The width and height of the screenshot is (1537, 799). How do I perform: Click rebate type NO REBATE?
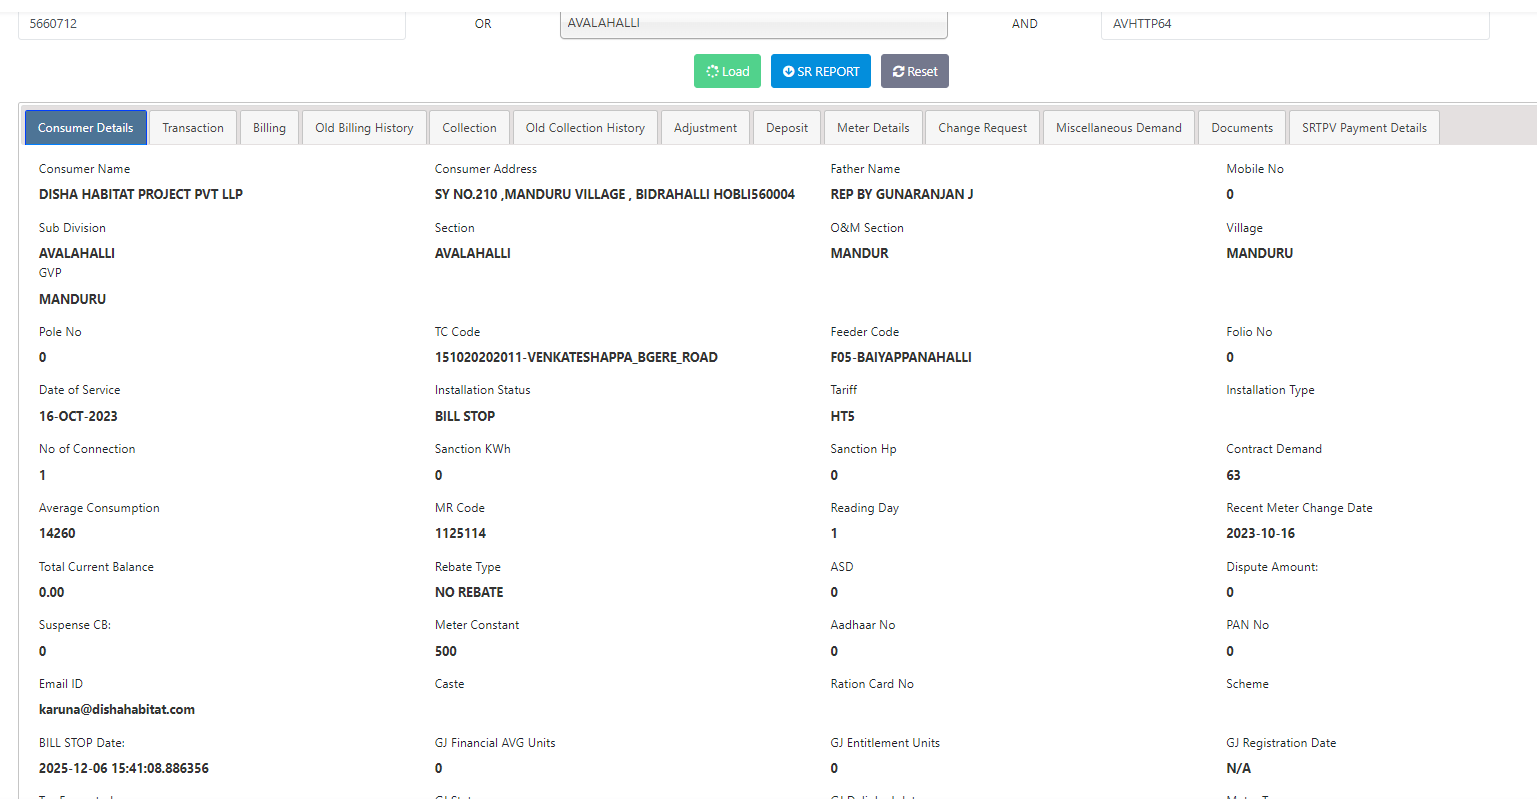(x=469, y=592)
